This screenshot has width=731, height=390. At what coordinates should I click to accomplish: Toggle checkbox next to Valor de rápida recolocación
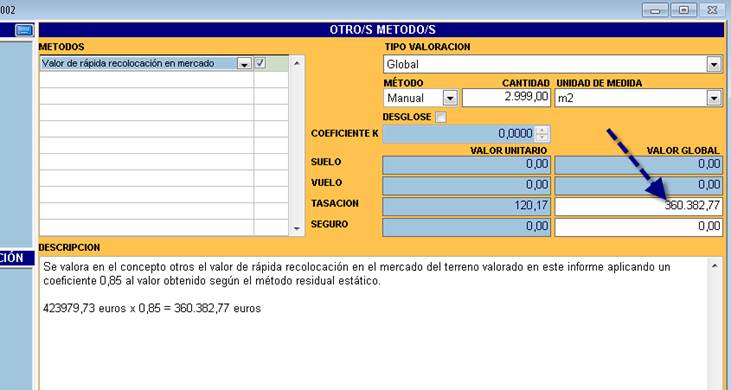click(261, 63)
